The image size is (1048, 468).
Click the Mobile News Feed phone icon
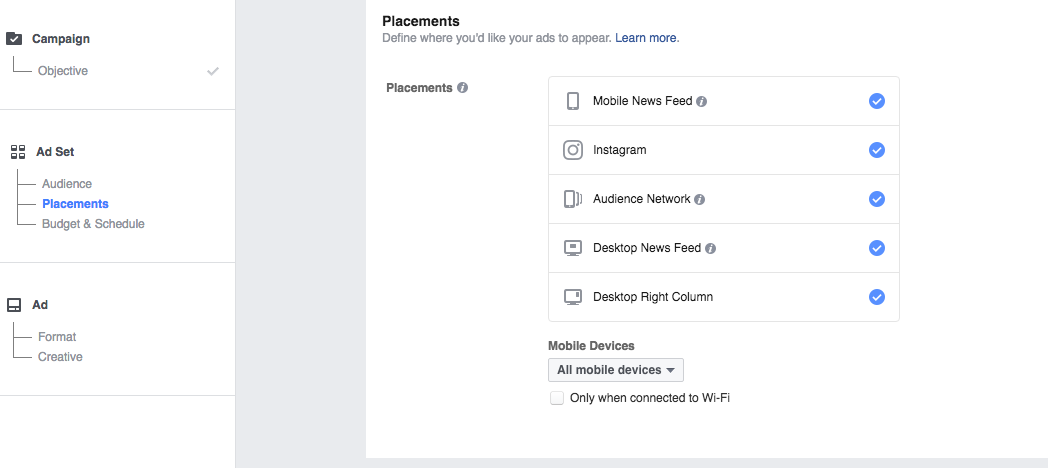pos(573,101)
